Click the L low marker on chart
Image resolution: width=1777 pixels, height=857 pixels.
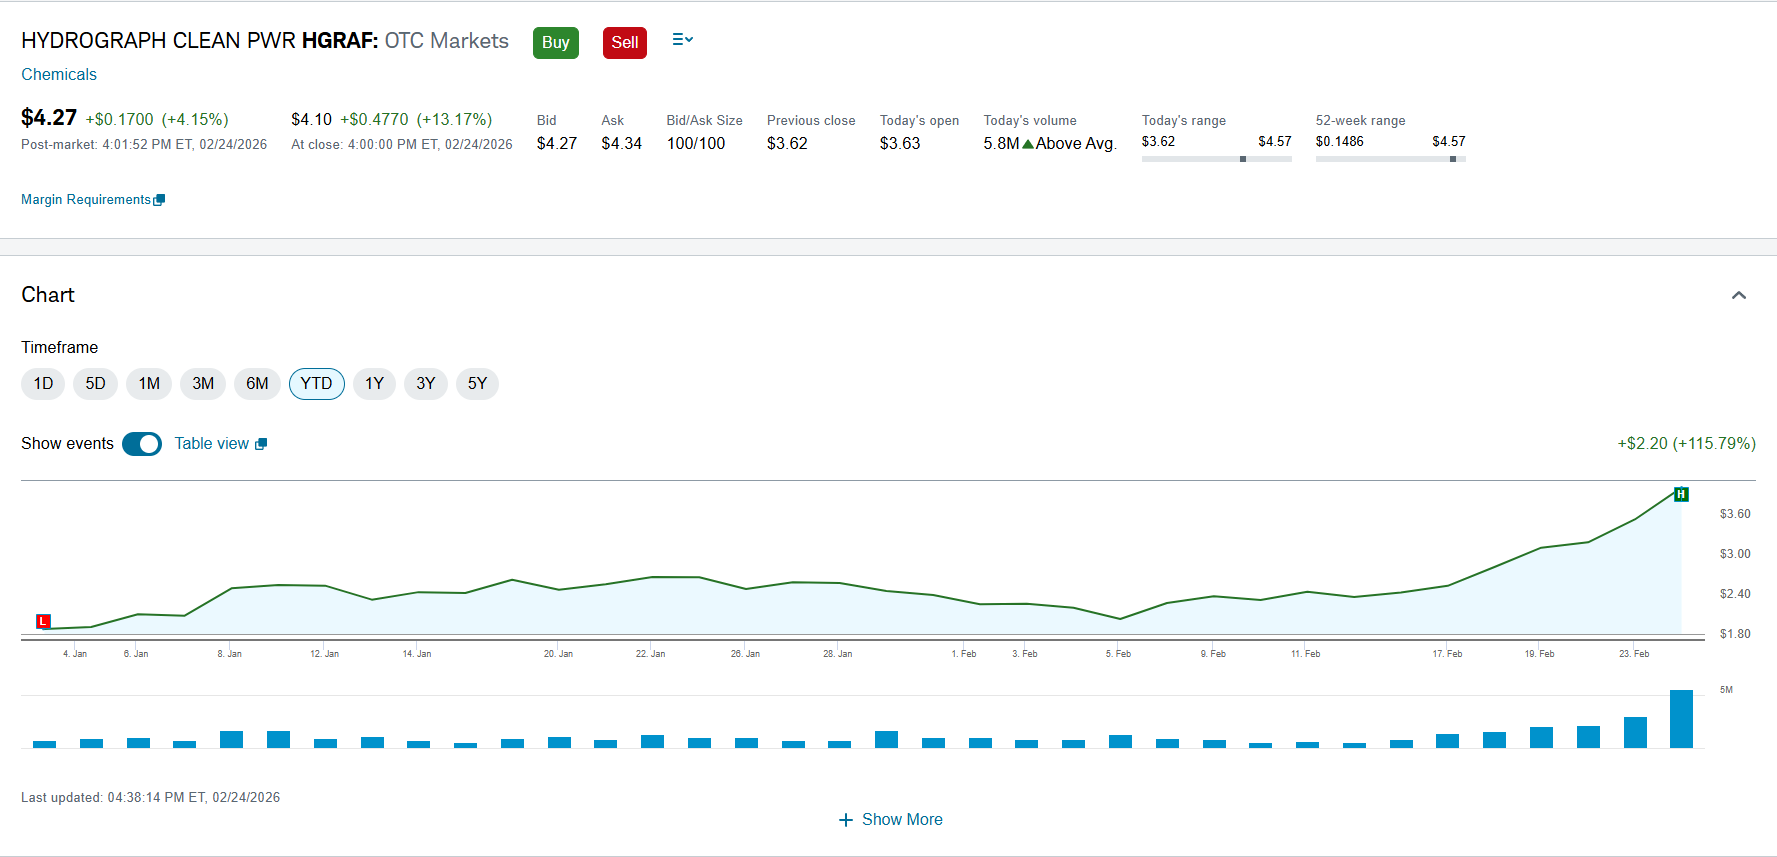point(43,621)
